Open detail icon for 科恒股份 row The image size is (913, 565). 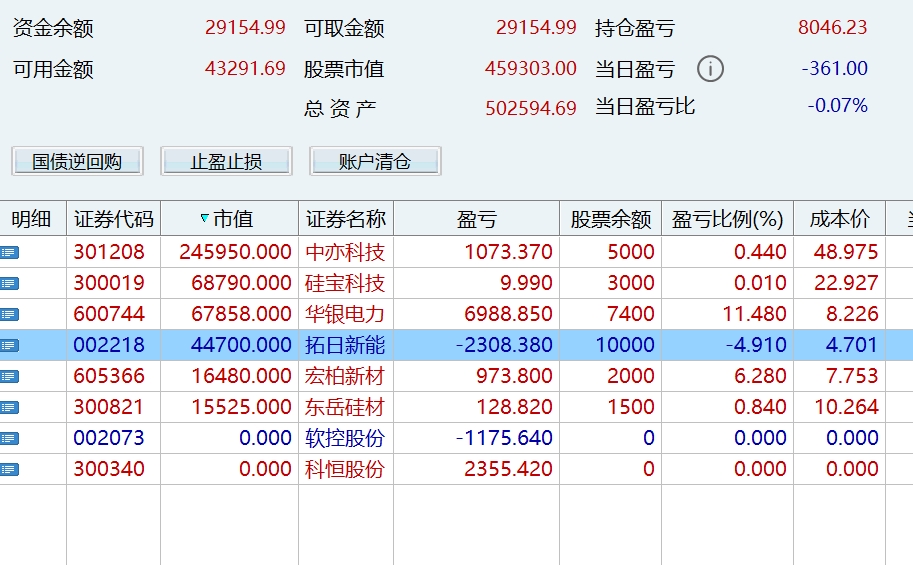[x=9, y=468]
